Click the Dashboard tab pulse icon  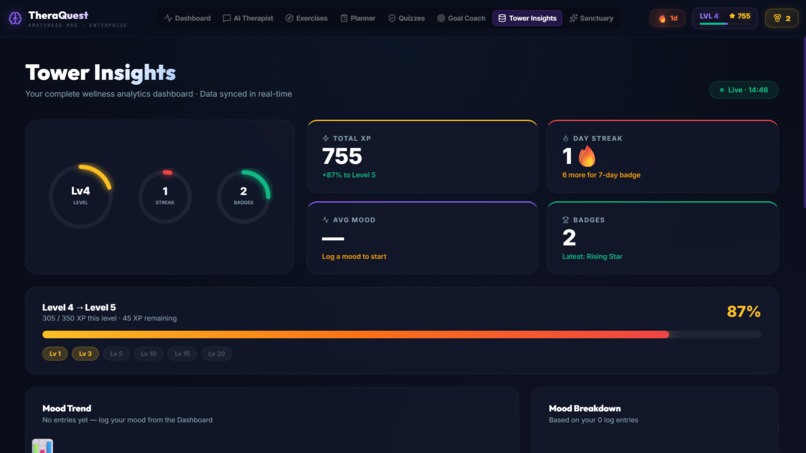tap(168, 18)
